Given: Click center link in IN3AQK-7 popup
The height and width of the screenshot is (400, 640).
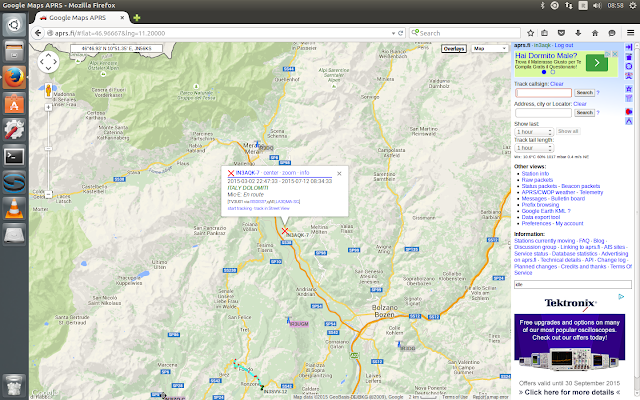Looking at the screenshot, I should tap(271, 173).
